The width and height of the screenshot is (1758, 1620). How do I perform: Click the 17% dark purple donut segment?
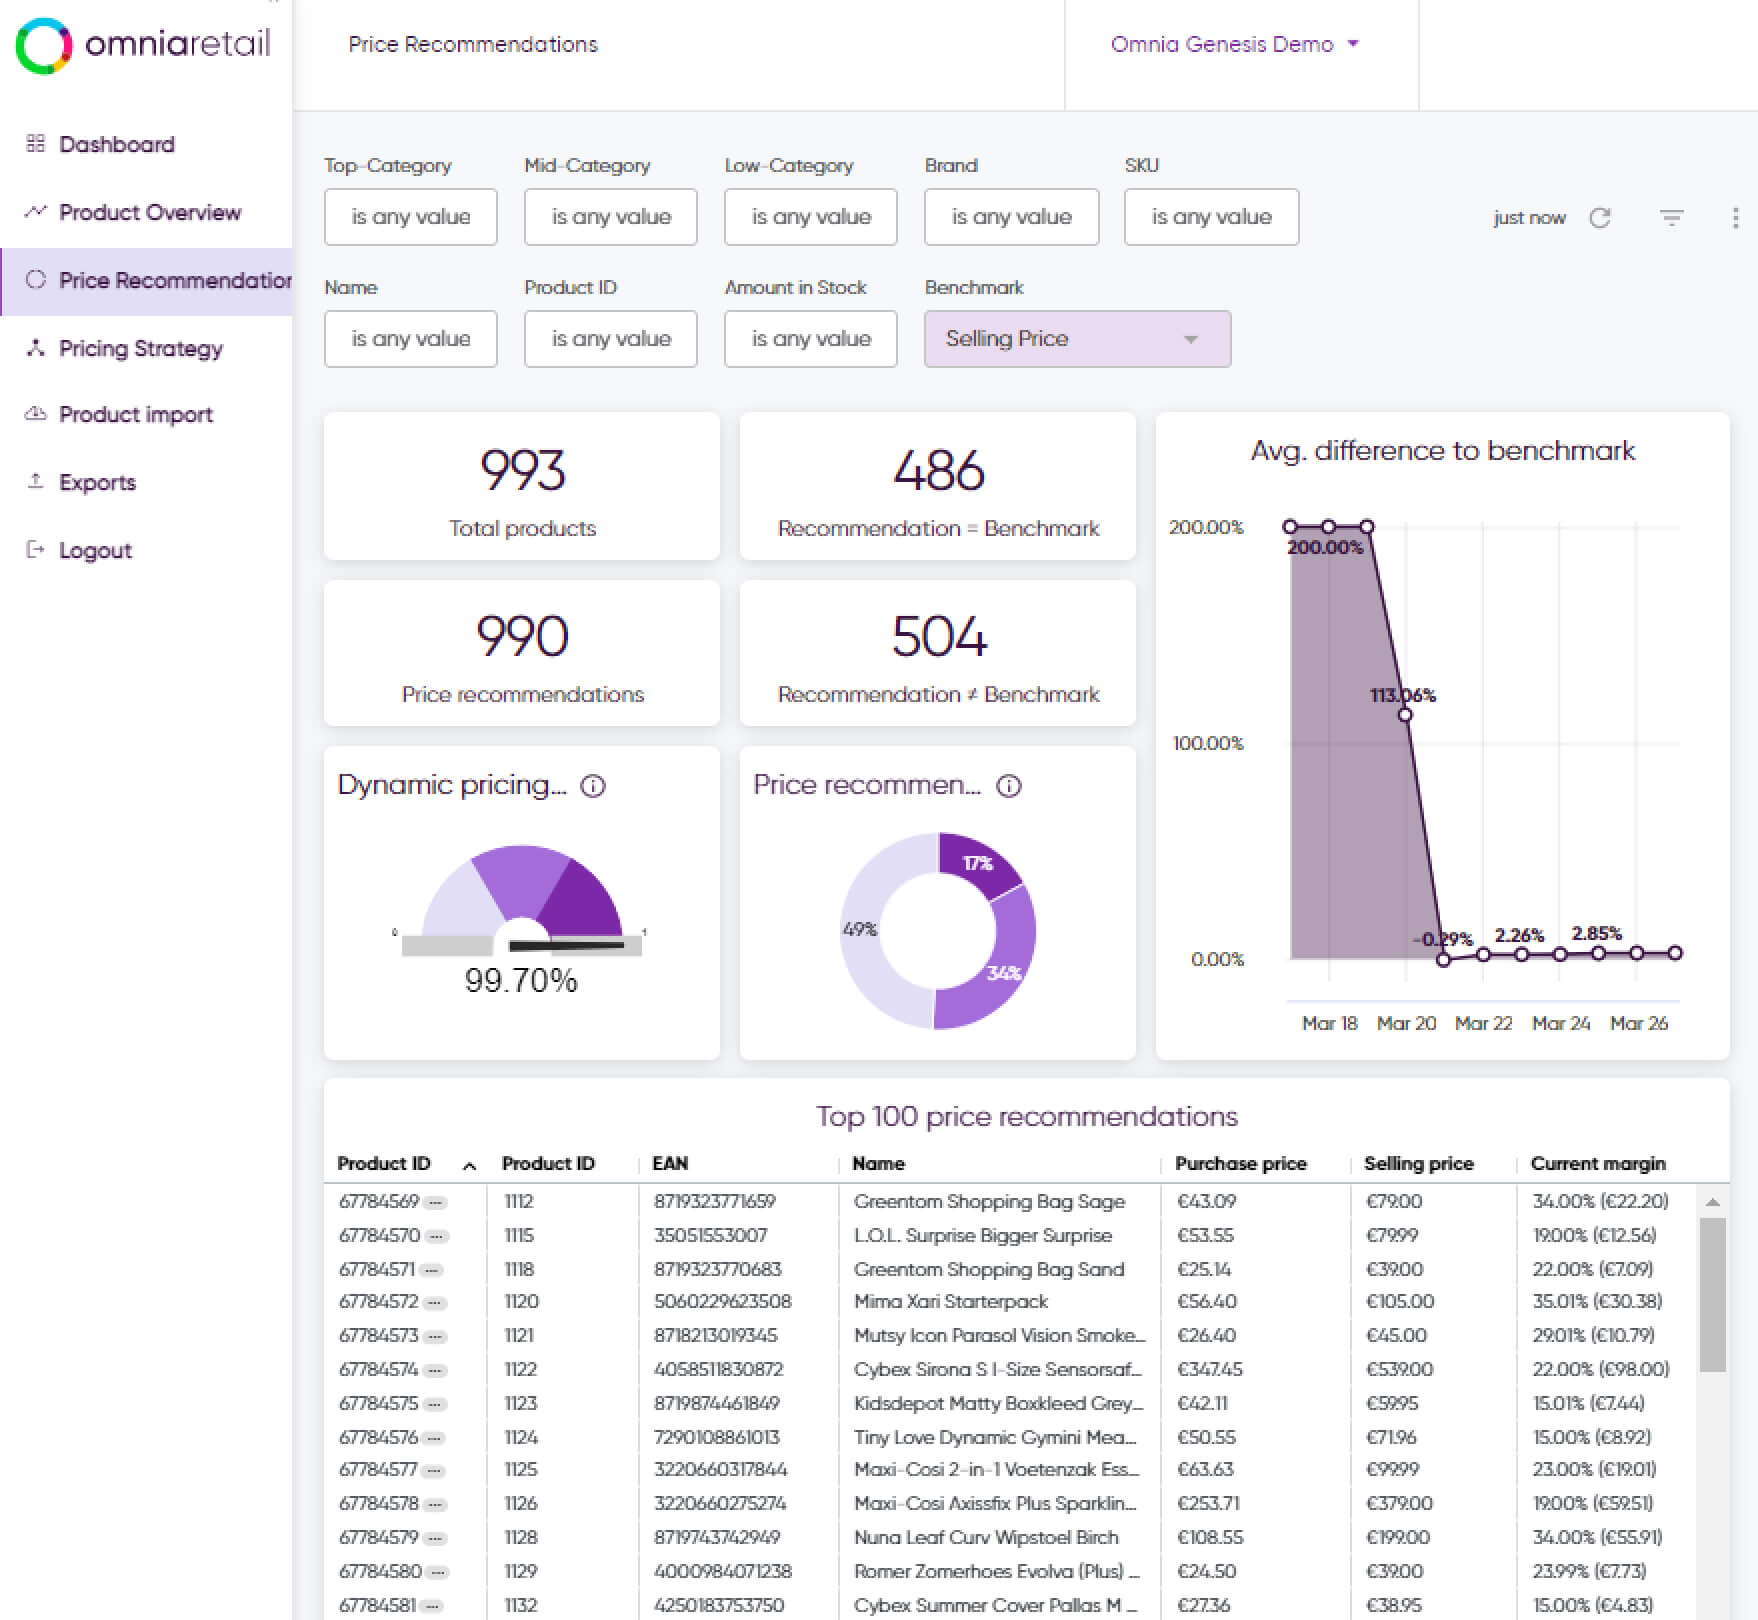[x=978, y=862]
